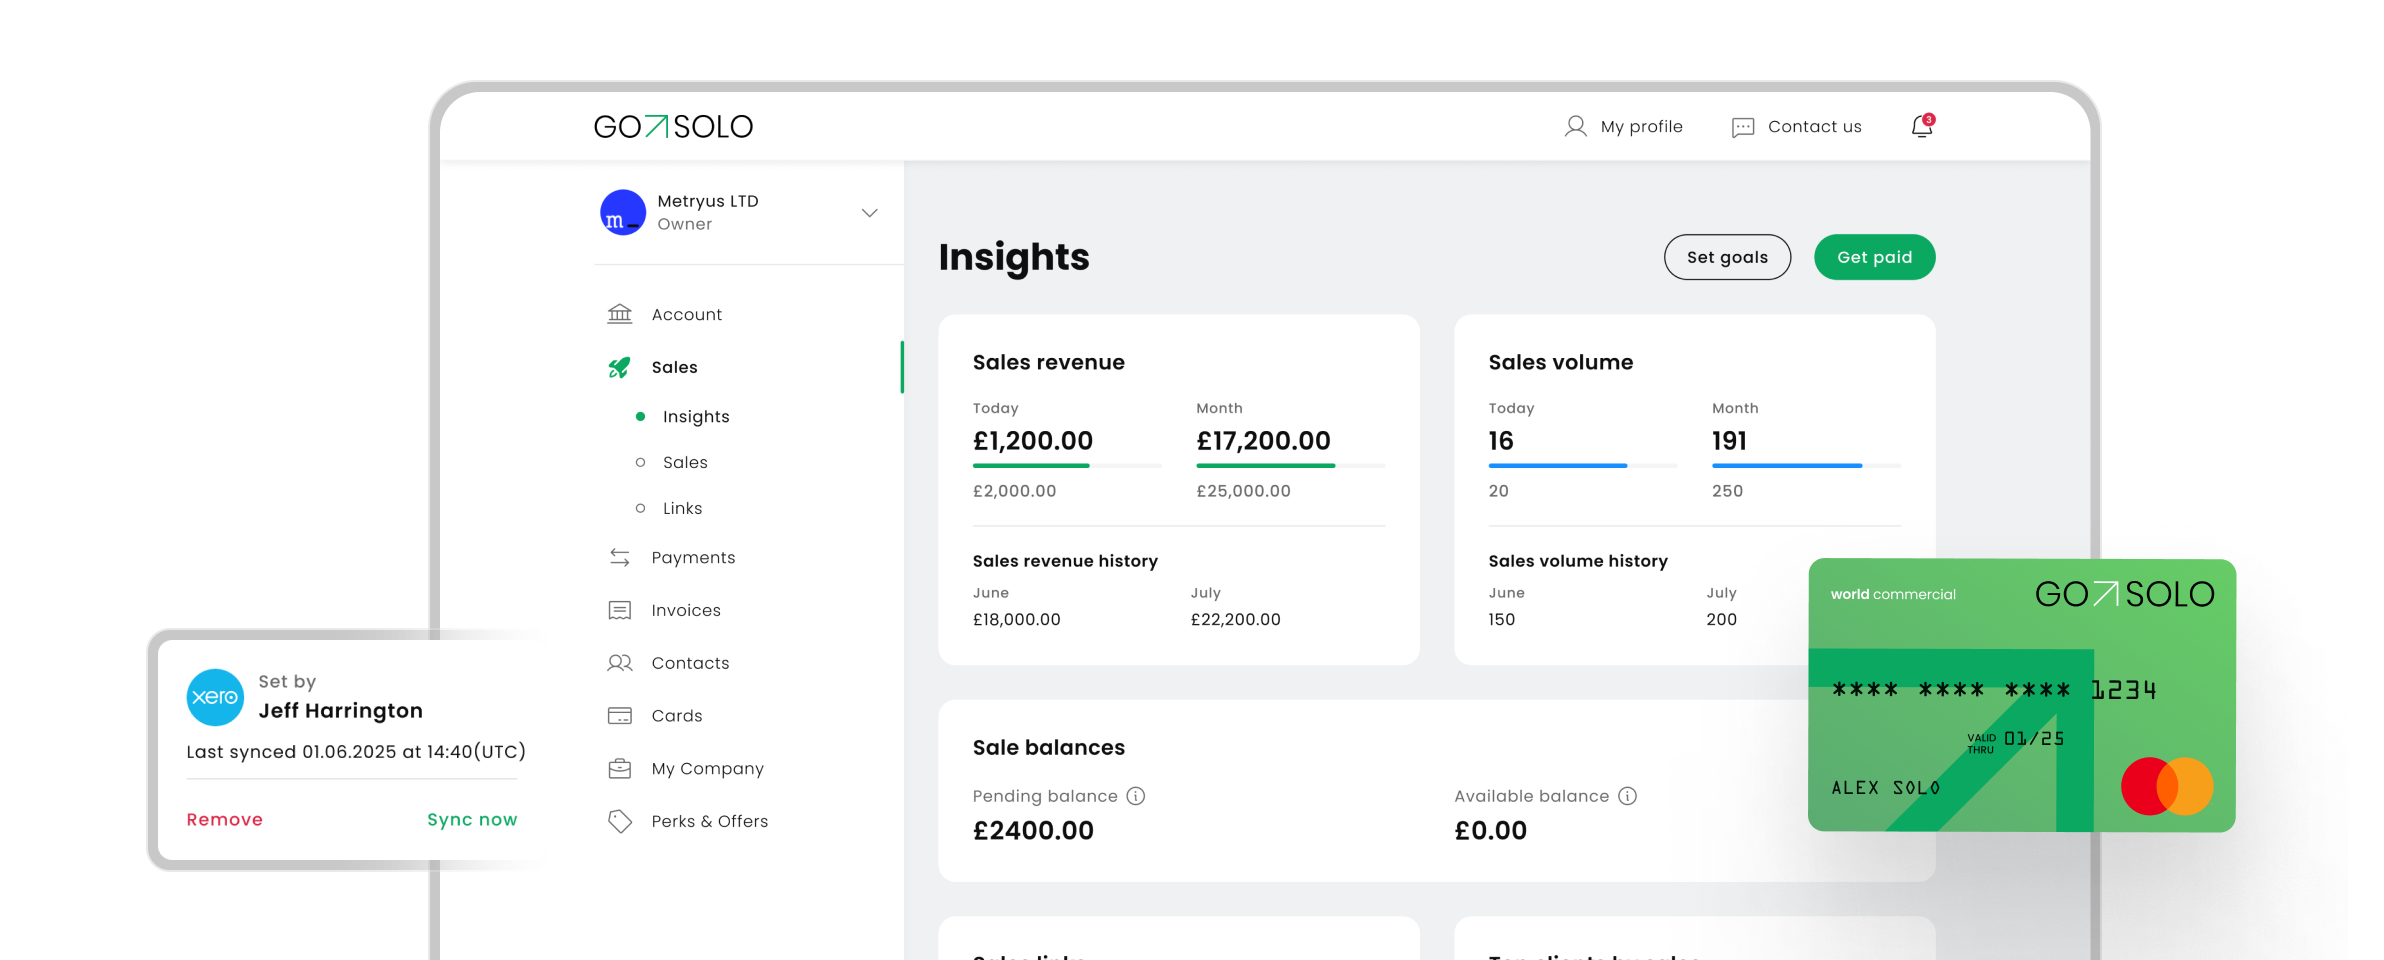Click the Contact us chat icon
The height and width of the screenshot is (960, 2384).
(1743, 127)
